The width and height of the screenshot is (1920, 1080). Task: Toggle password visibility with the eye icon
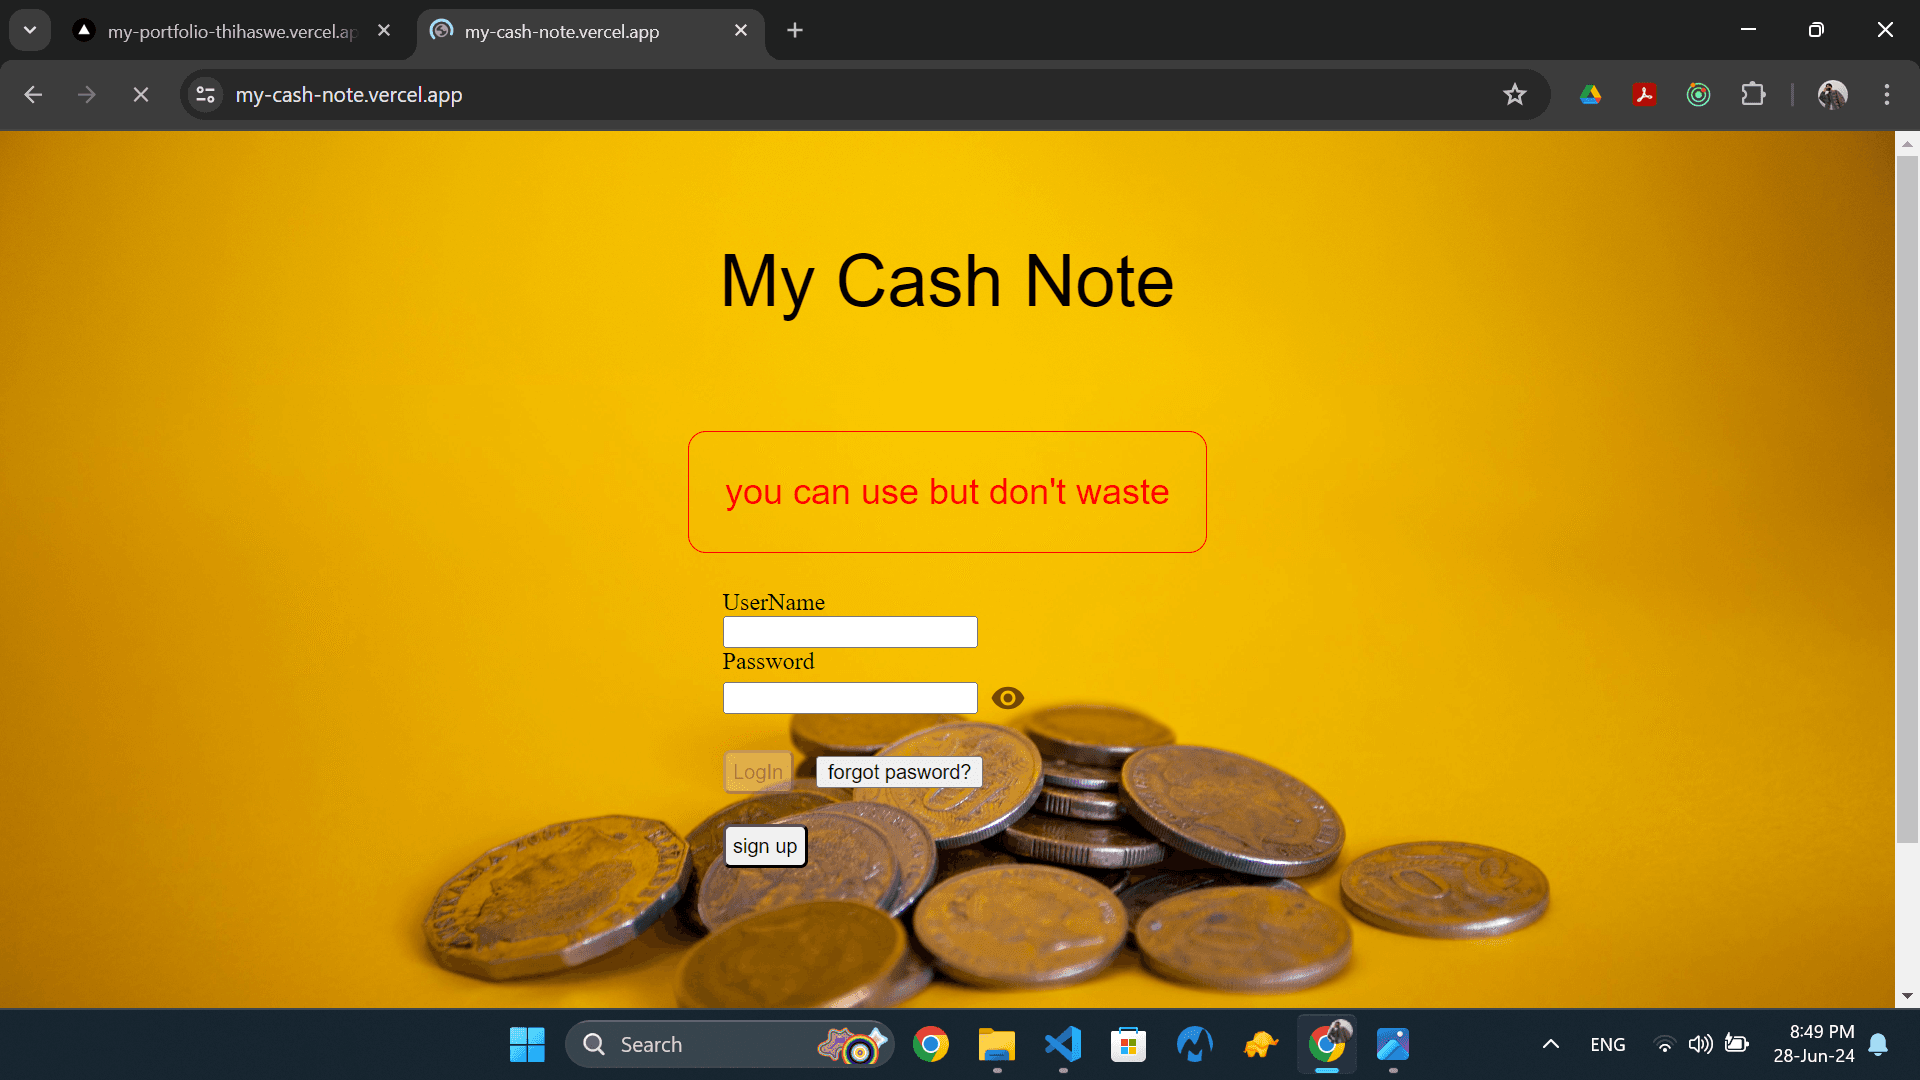click(x=1007, y=698)
